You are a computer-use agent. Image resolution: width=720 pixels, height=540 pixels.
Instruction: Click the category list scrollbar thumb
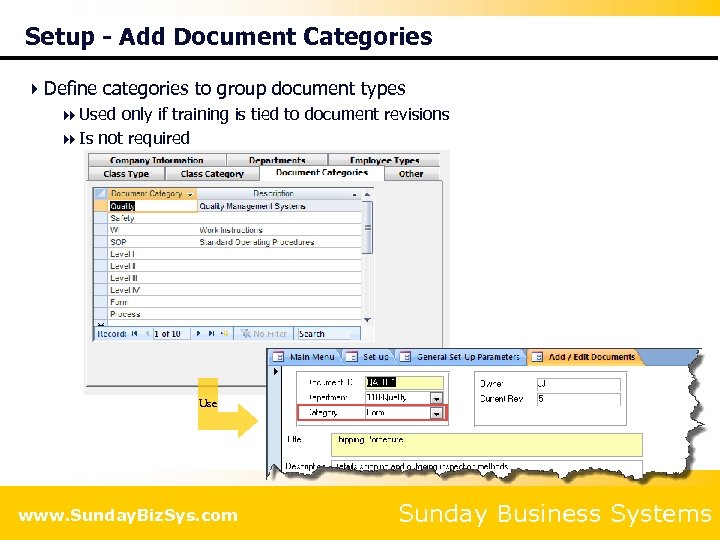[x=367, y=227]
